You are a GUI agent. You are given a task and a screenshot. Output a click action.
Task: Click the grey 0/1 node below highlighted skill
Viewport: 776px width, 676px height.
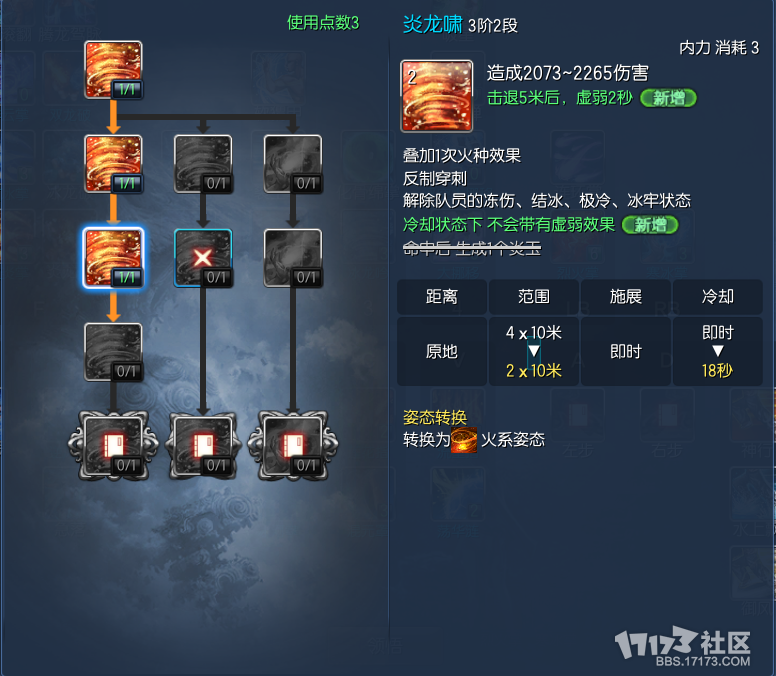tap(113, 352)
